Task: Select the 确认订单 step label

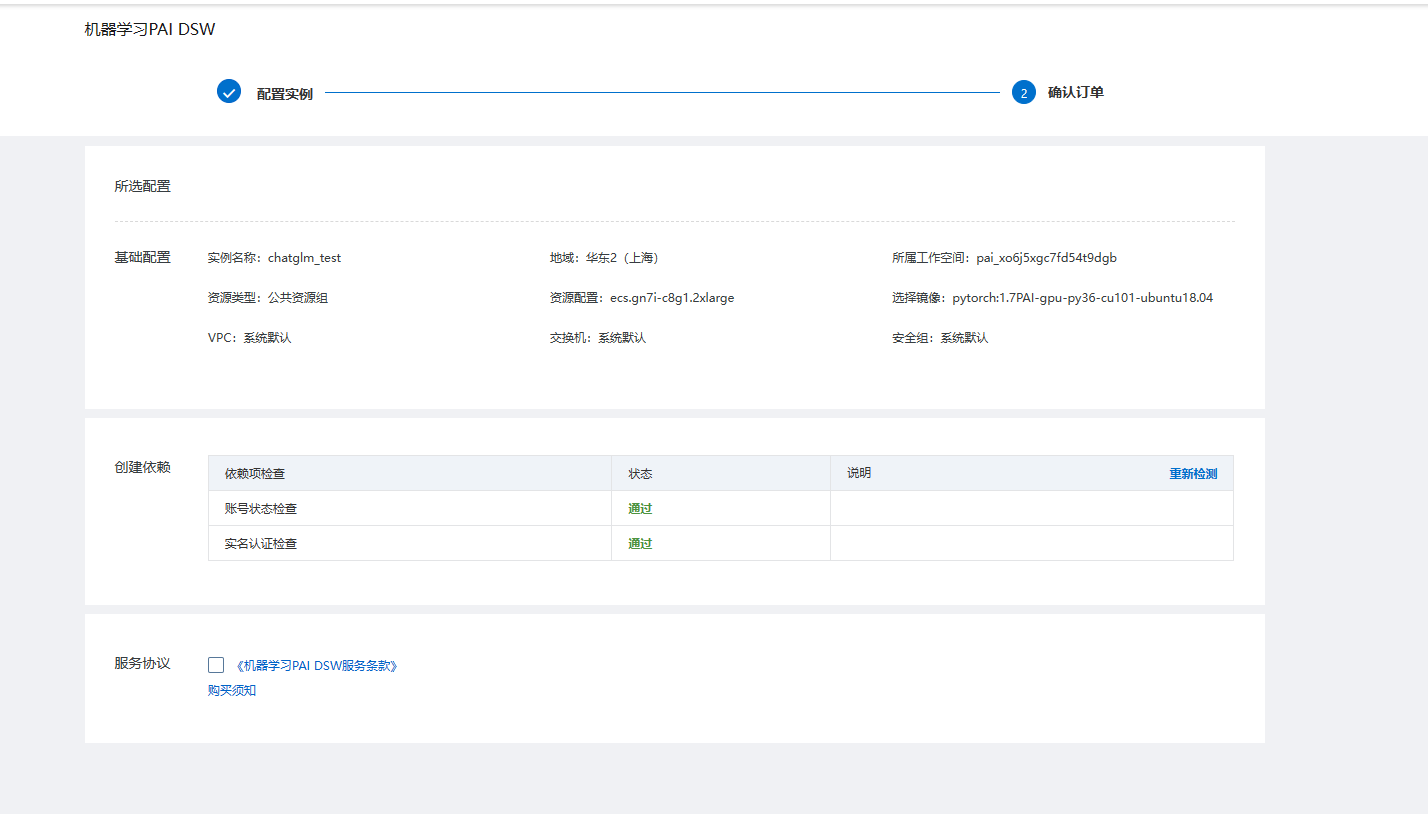Action: click(x=1075, y=93)
